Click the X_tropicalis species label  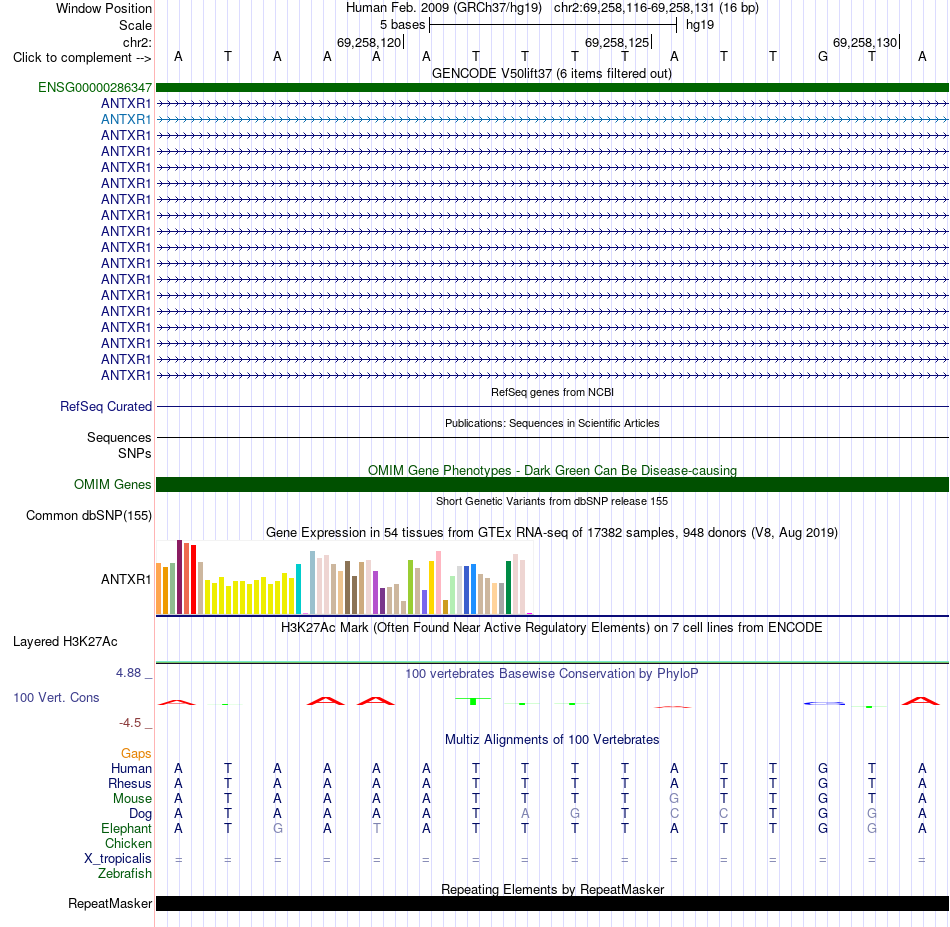pyautogui.click(x=118, y=859)
